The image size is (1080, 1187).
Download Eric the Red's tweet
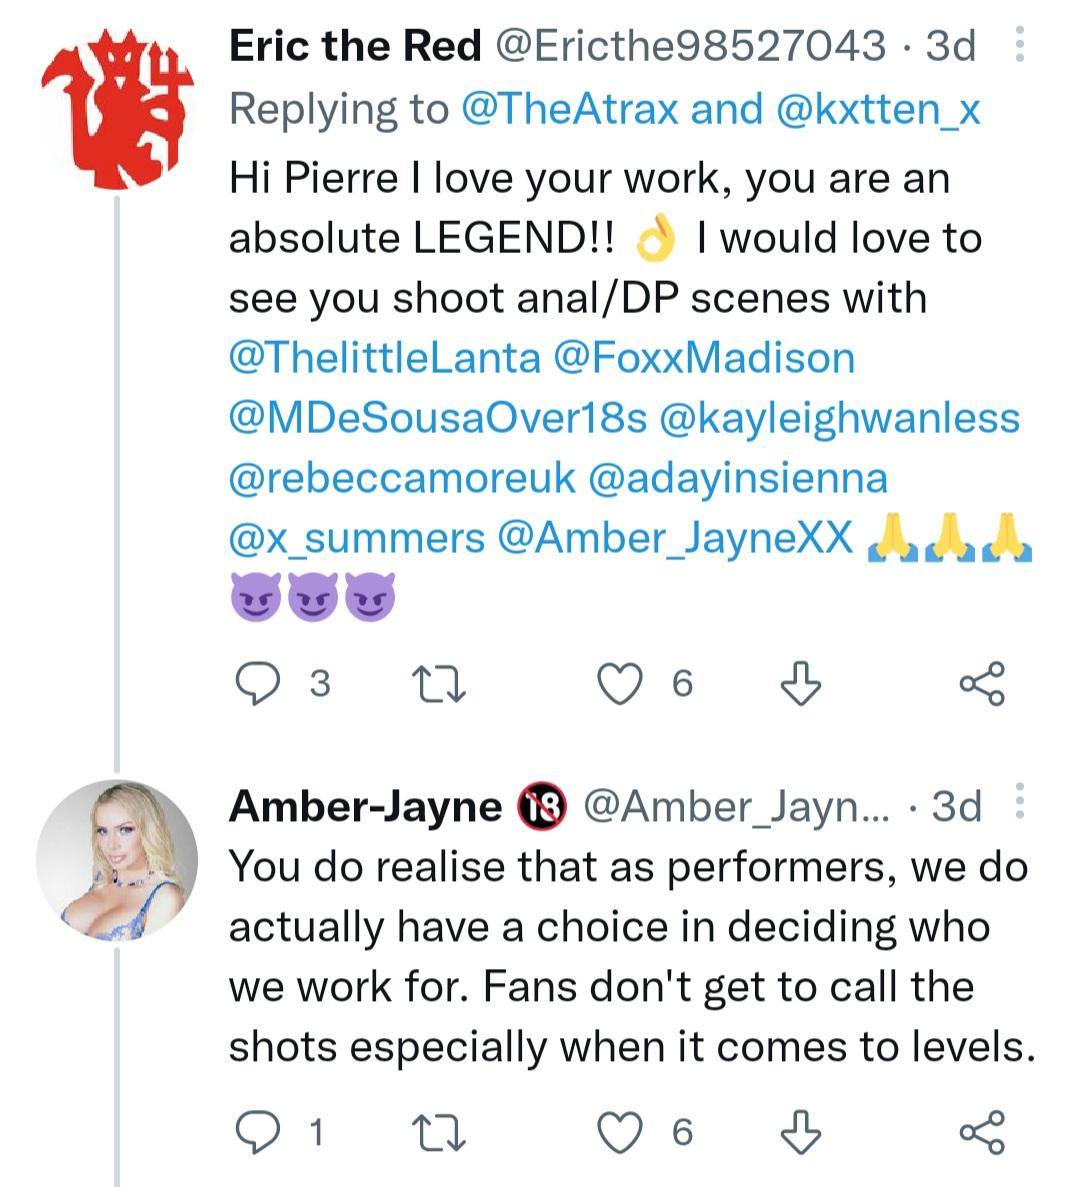800,683
